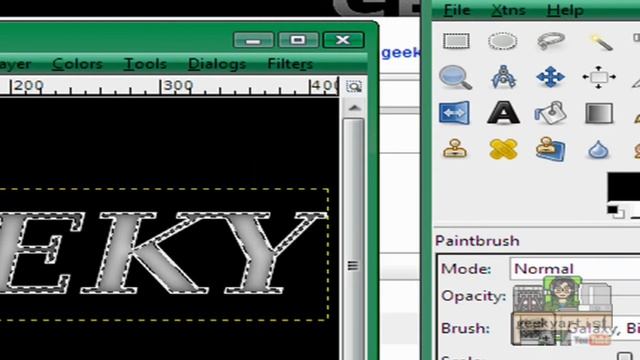Viewport: 640px width, 360px height.
Task: Select the Zoom magnifier tool in toolbox
Action: (x=456, y=77)
